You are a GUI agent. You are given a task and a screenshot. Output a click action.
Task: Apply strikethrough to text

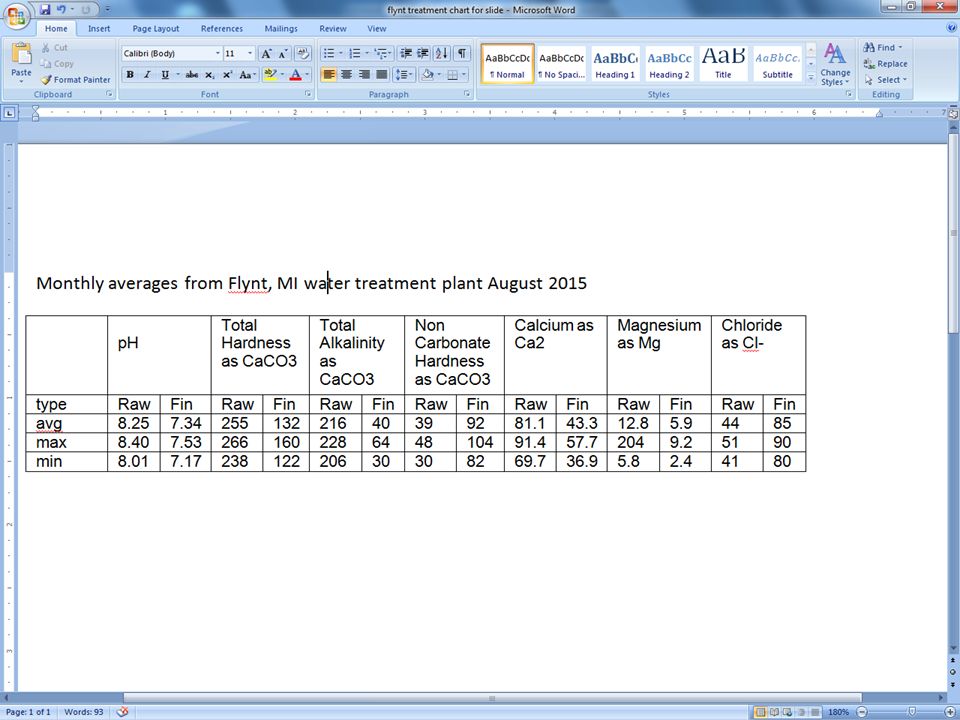[x=192, y=75]
